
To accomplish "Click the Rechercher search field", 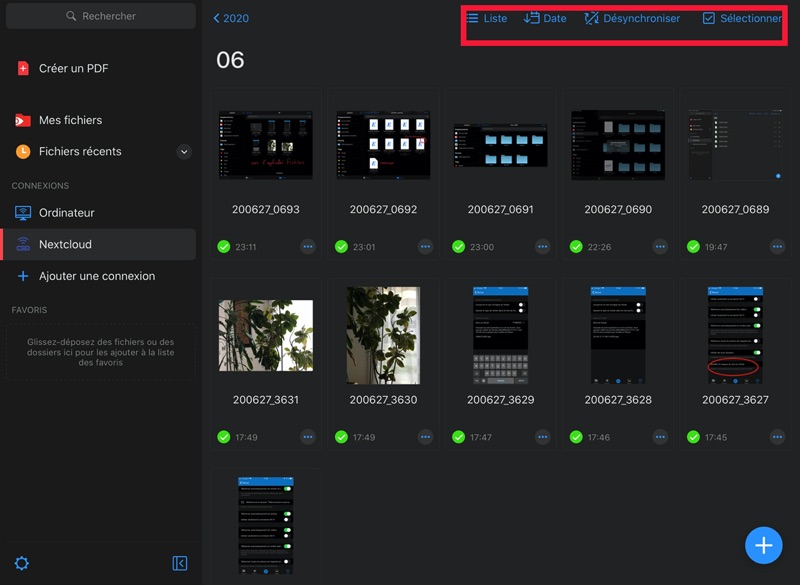I will (x=100, y=16).
